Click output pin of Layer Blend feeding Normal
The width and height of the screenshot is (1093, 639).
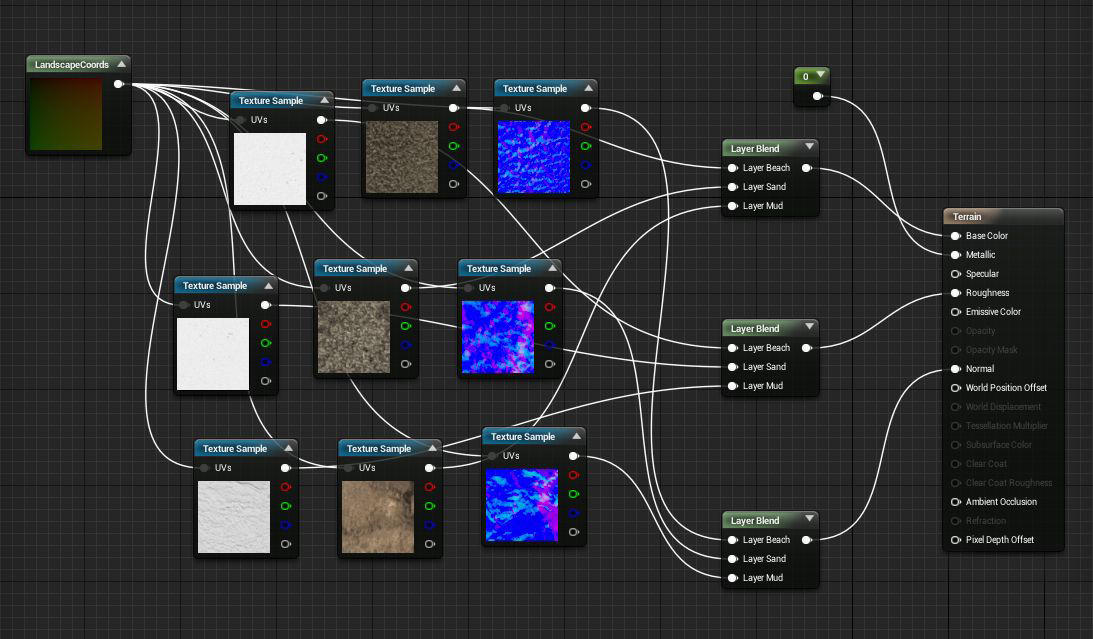pos(807,540)
